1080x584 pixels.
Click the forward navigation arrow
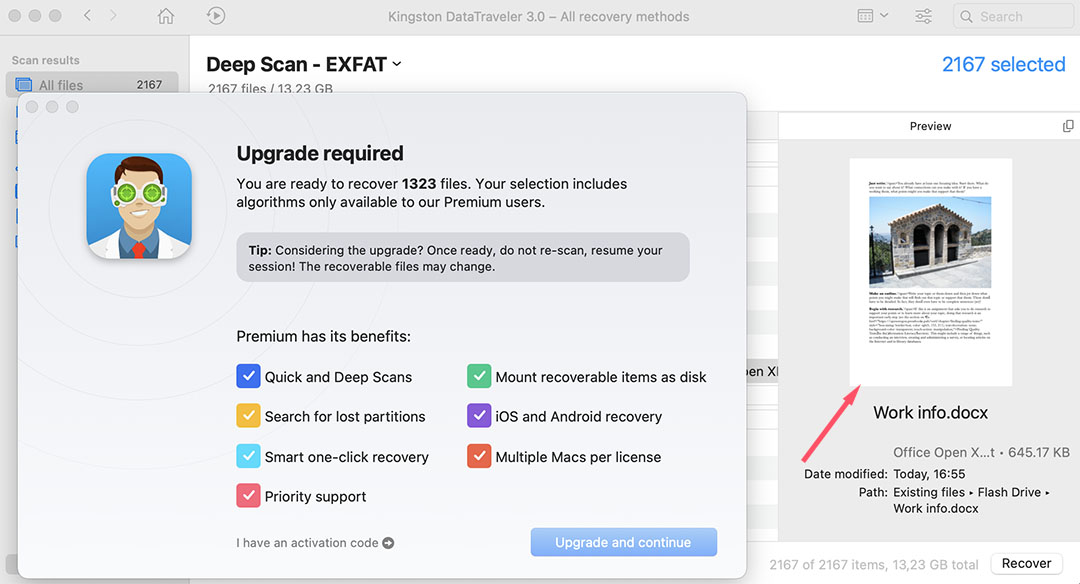[111, 16]
